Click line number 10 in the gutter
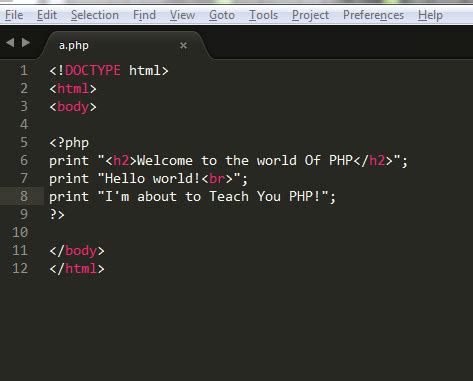The height and width of the screenshot is (381, 473). point(20,232)
